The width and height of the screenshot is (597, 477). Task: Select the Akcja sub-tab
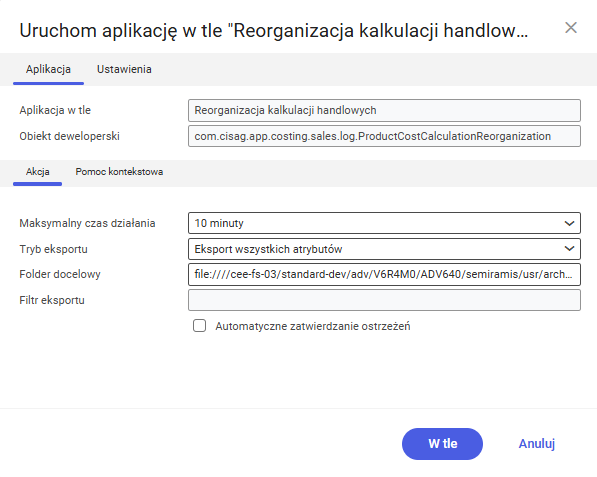click(37, 172)
